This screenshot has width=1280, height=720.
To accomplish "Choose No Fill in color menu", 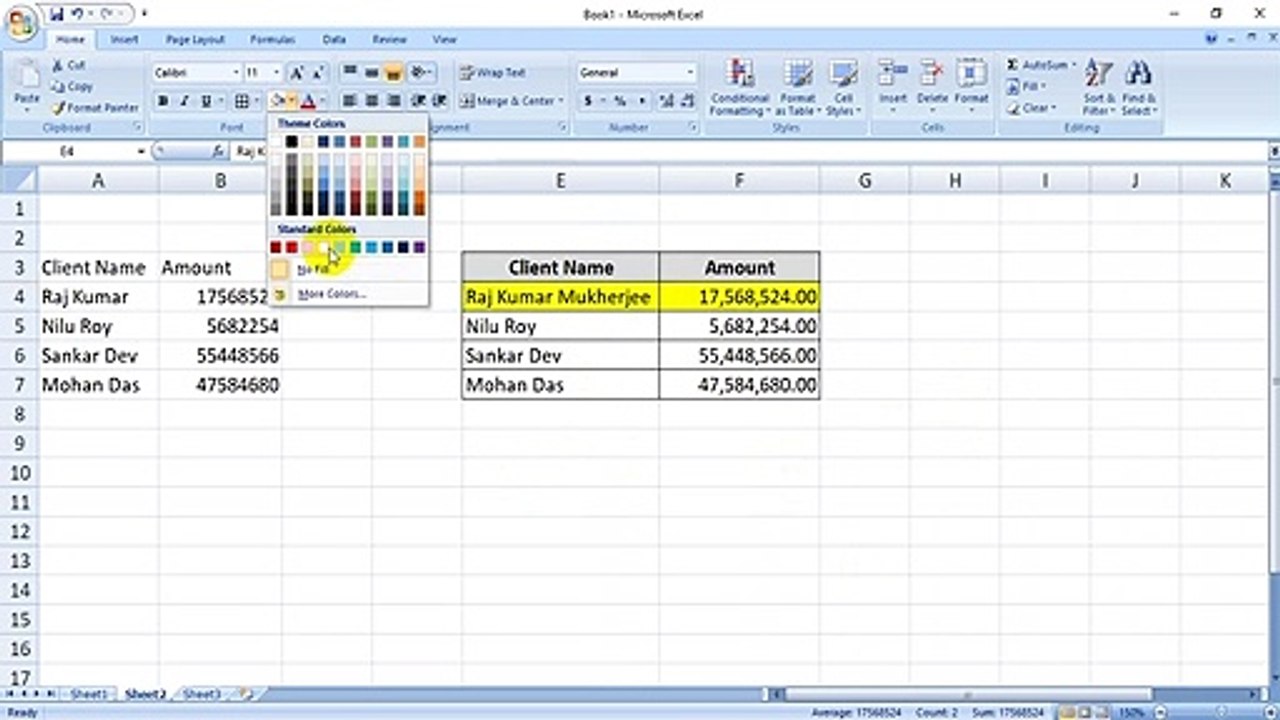I will click(x=348, y=269).
